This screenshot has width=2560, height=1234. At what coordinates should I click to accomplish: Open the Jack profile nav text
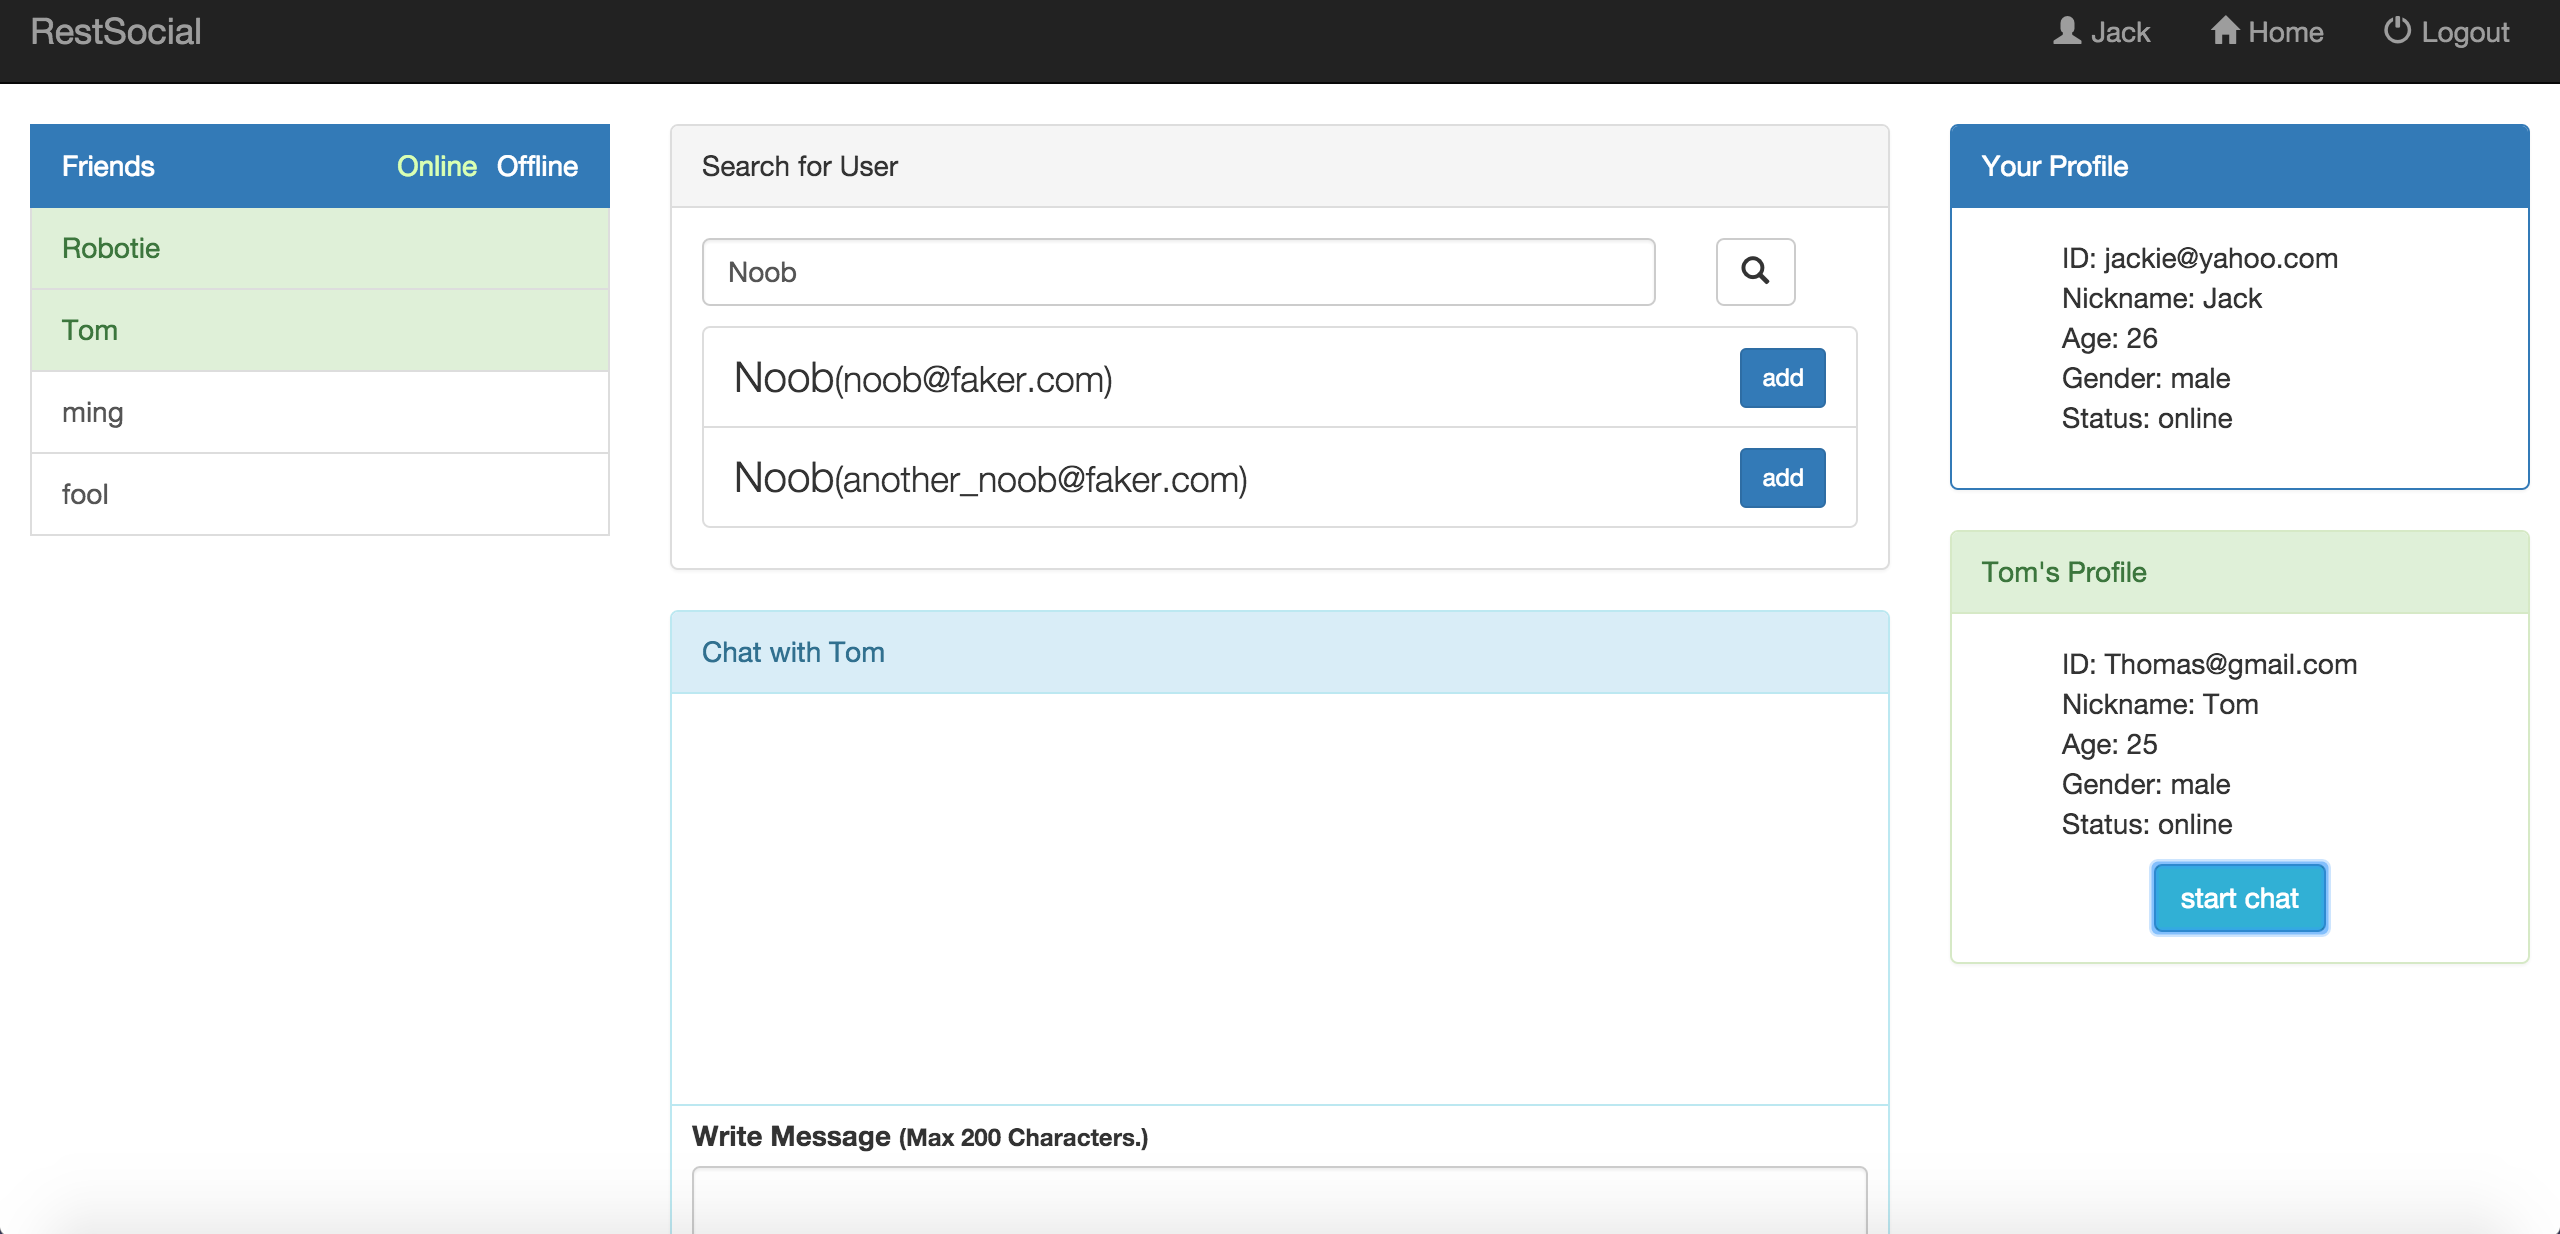[x=2120, y=32]
